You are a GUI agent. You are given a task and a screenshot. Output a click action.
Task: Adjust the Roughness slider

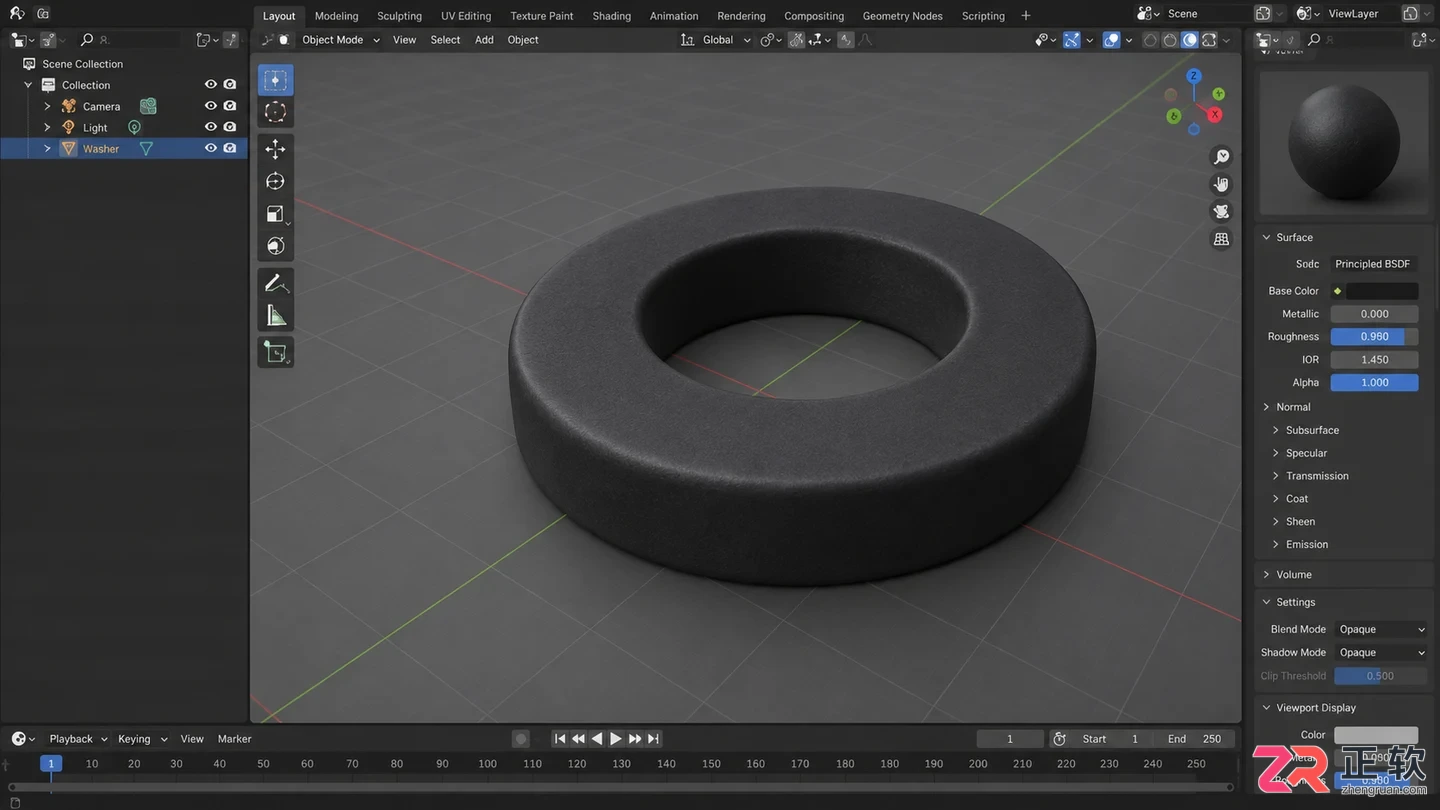pyautogui.click(x=1374, y=337)
